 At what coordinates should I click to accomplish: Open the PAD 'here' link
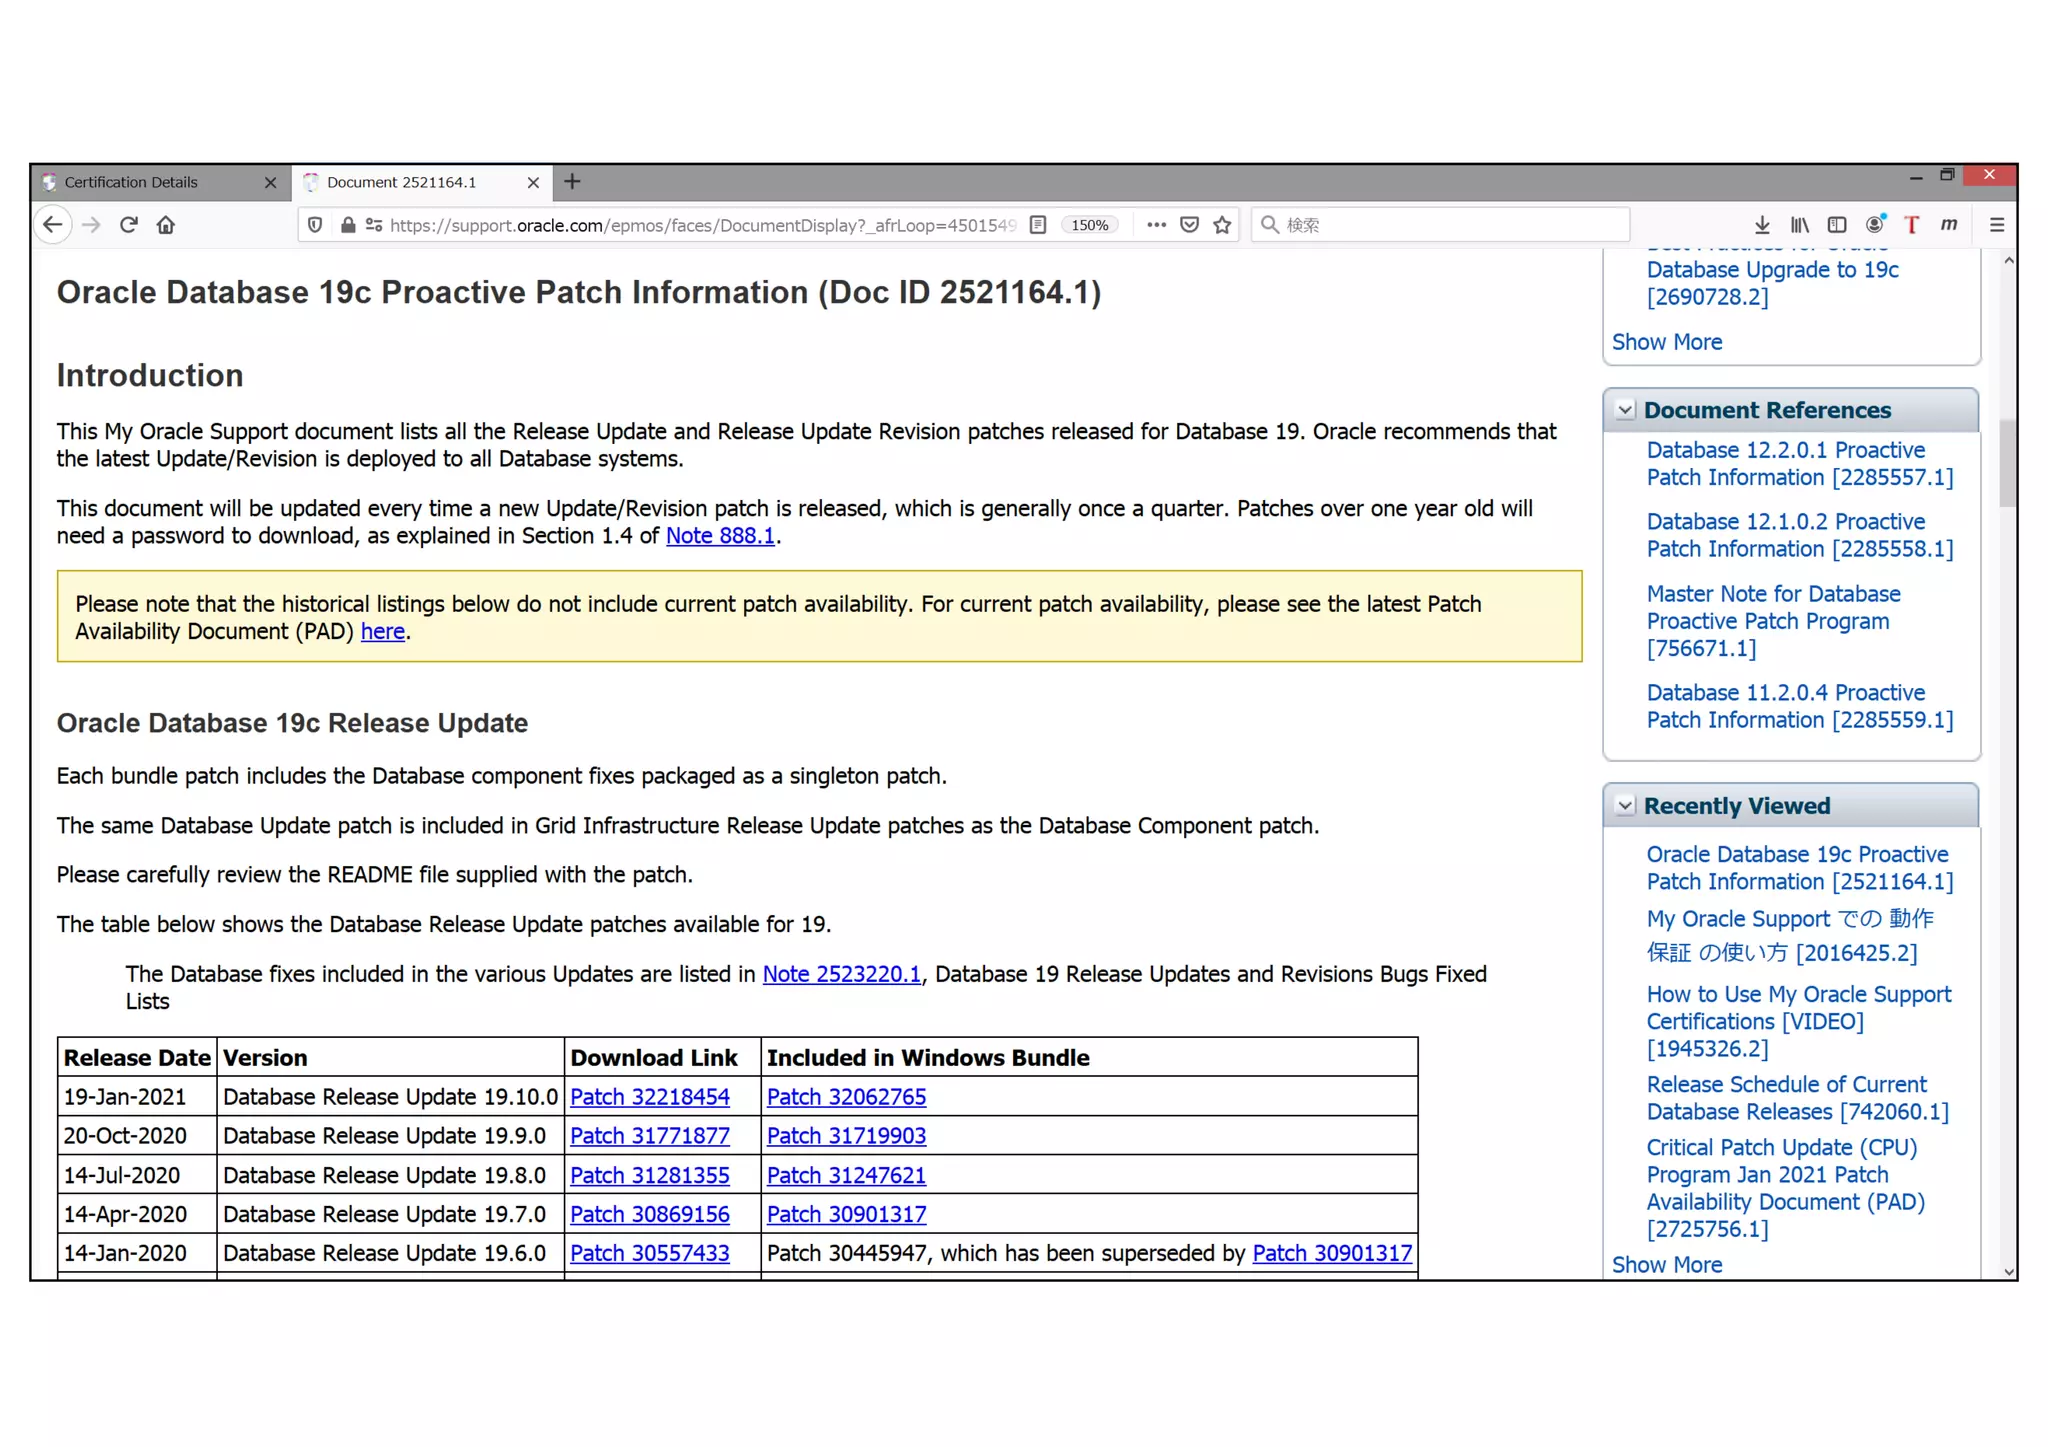382,632
